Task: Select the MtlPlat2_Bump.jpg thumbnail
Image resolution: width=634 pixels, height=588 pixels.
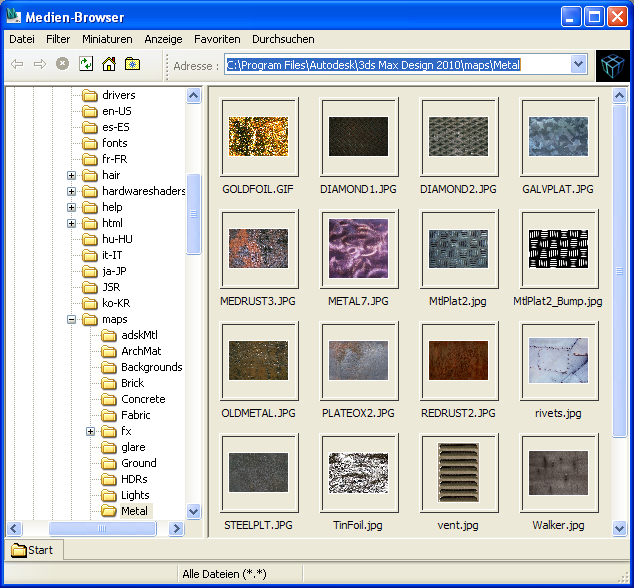Action: point(558,249)
